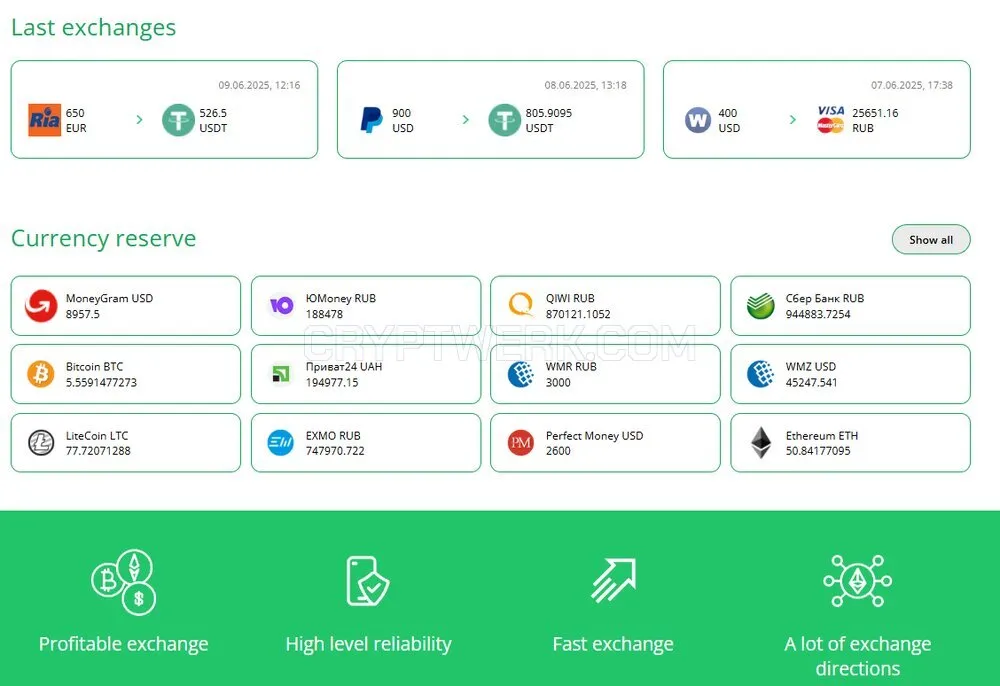Image resolution: width=1000 pixels, height=686 pixels.
Task: Select the ЮMoney RUB label
Action: (x=341, y=298)
